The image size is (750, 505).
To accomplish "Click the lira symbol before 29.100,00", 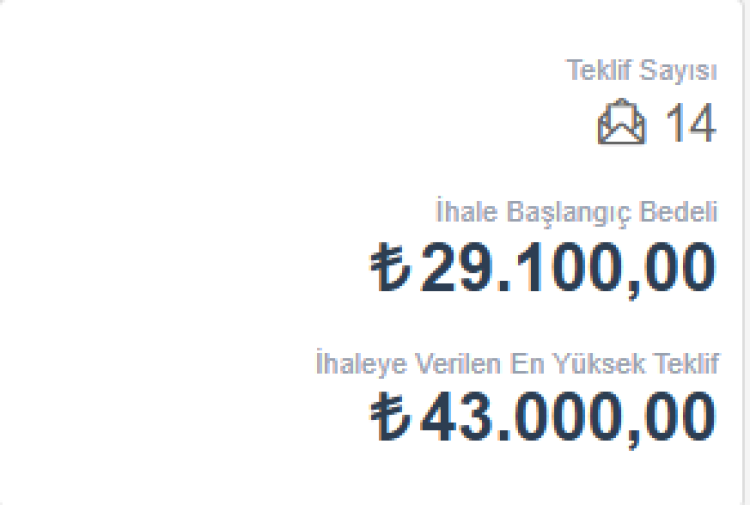I will click(390, 269).
